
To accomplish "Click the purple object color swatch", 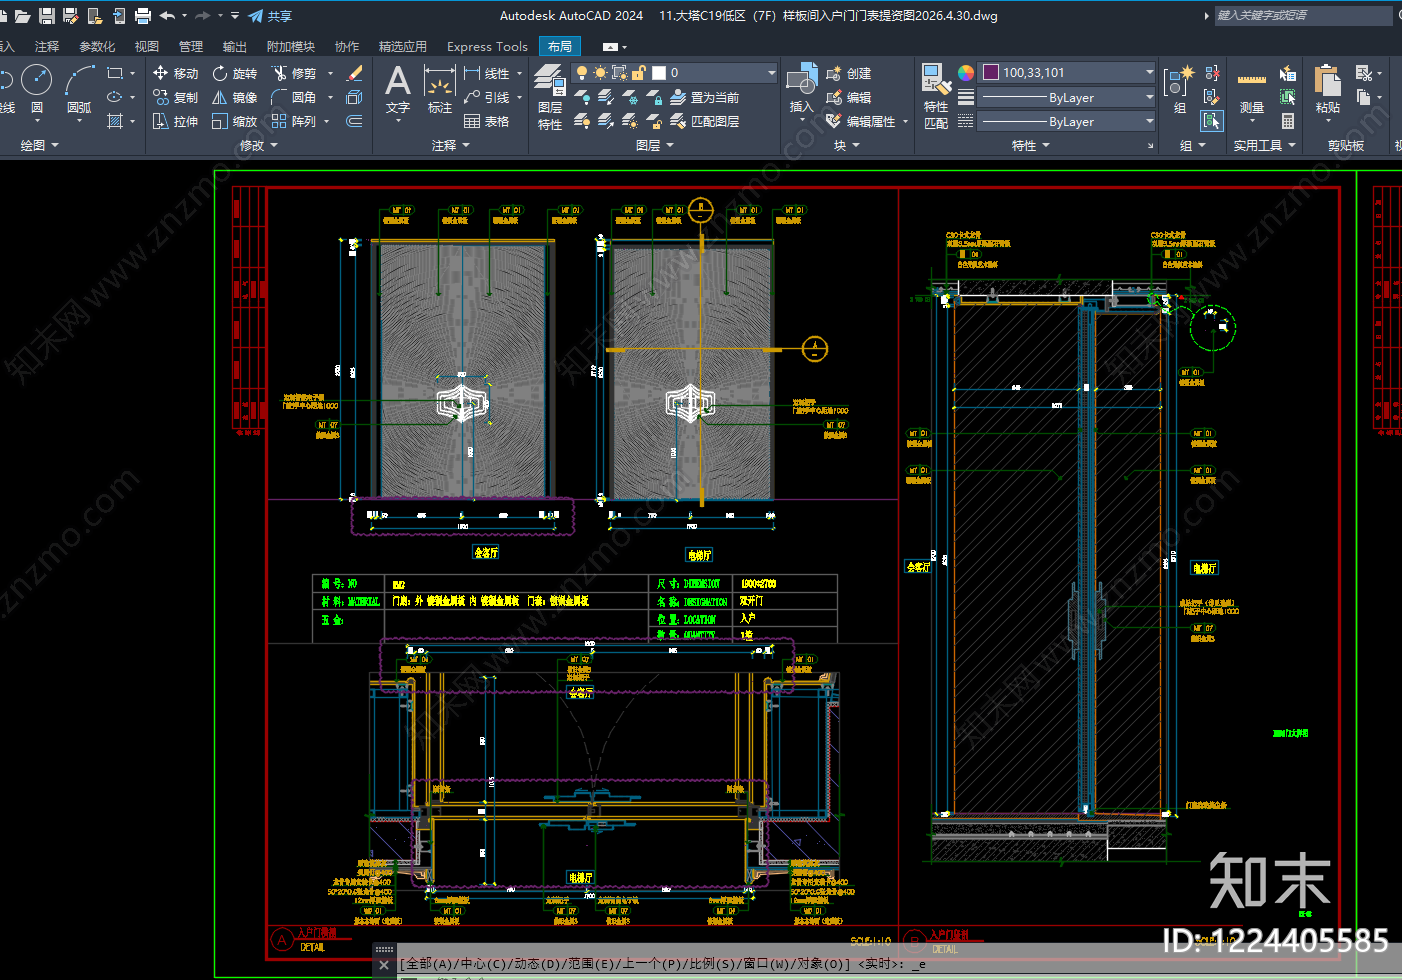I will pos(991,72).
